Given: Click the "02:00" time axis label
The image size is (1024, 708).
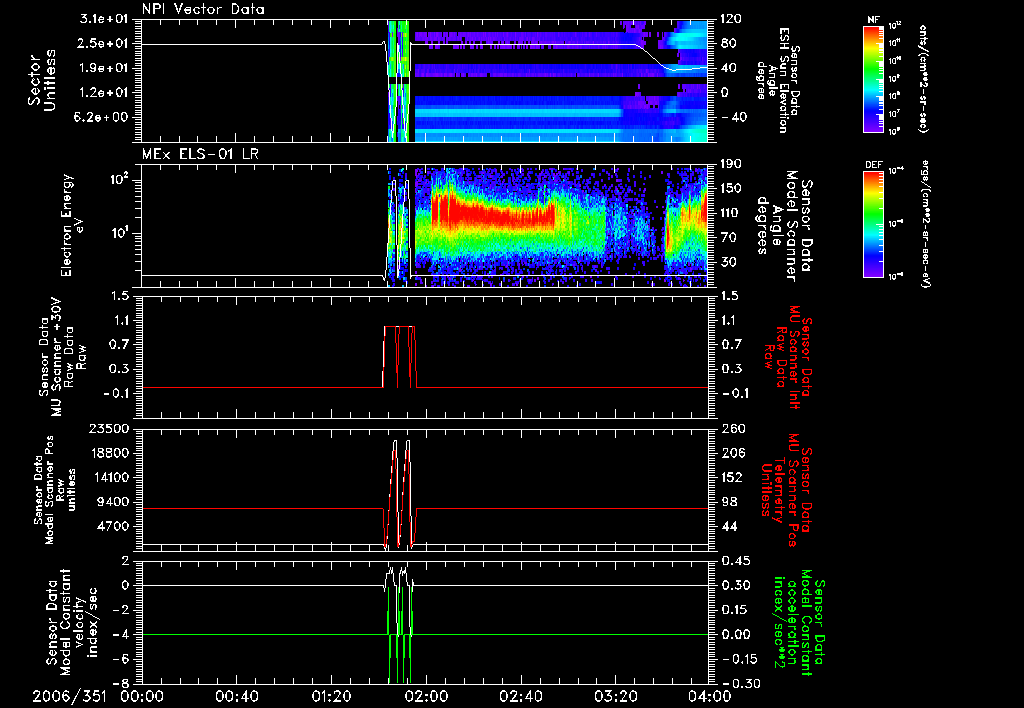Looking at the screenshot, I should (426, 696).
